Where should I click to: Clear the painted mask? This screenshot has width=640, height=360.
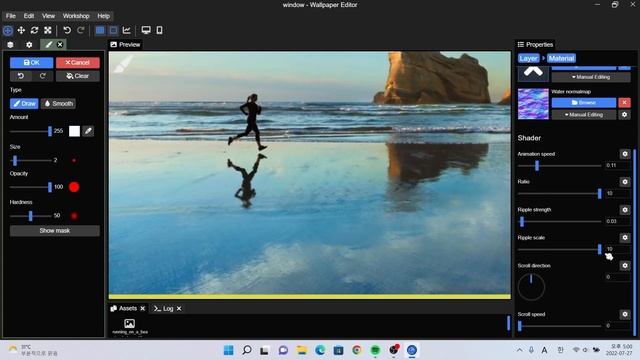tap(78, 76)
